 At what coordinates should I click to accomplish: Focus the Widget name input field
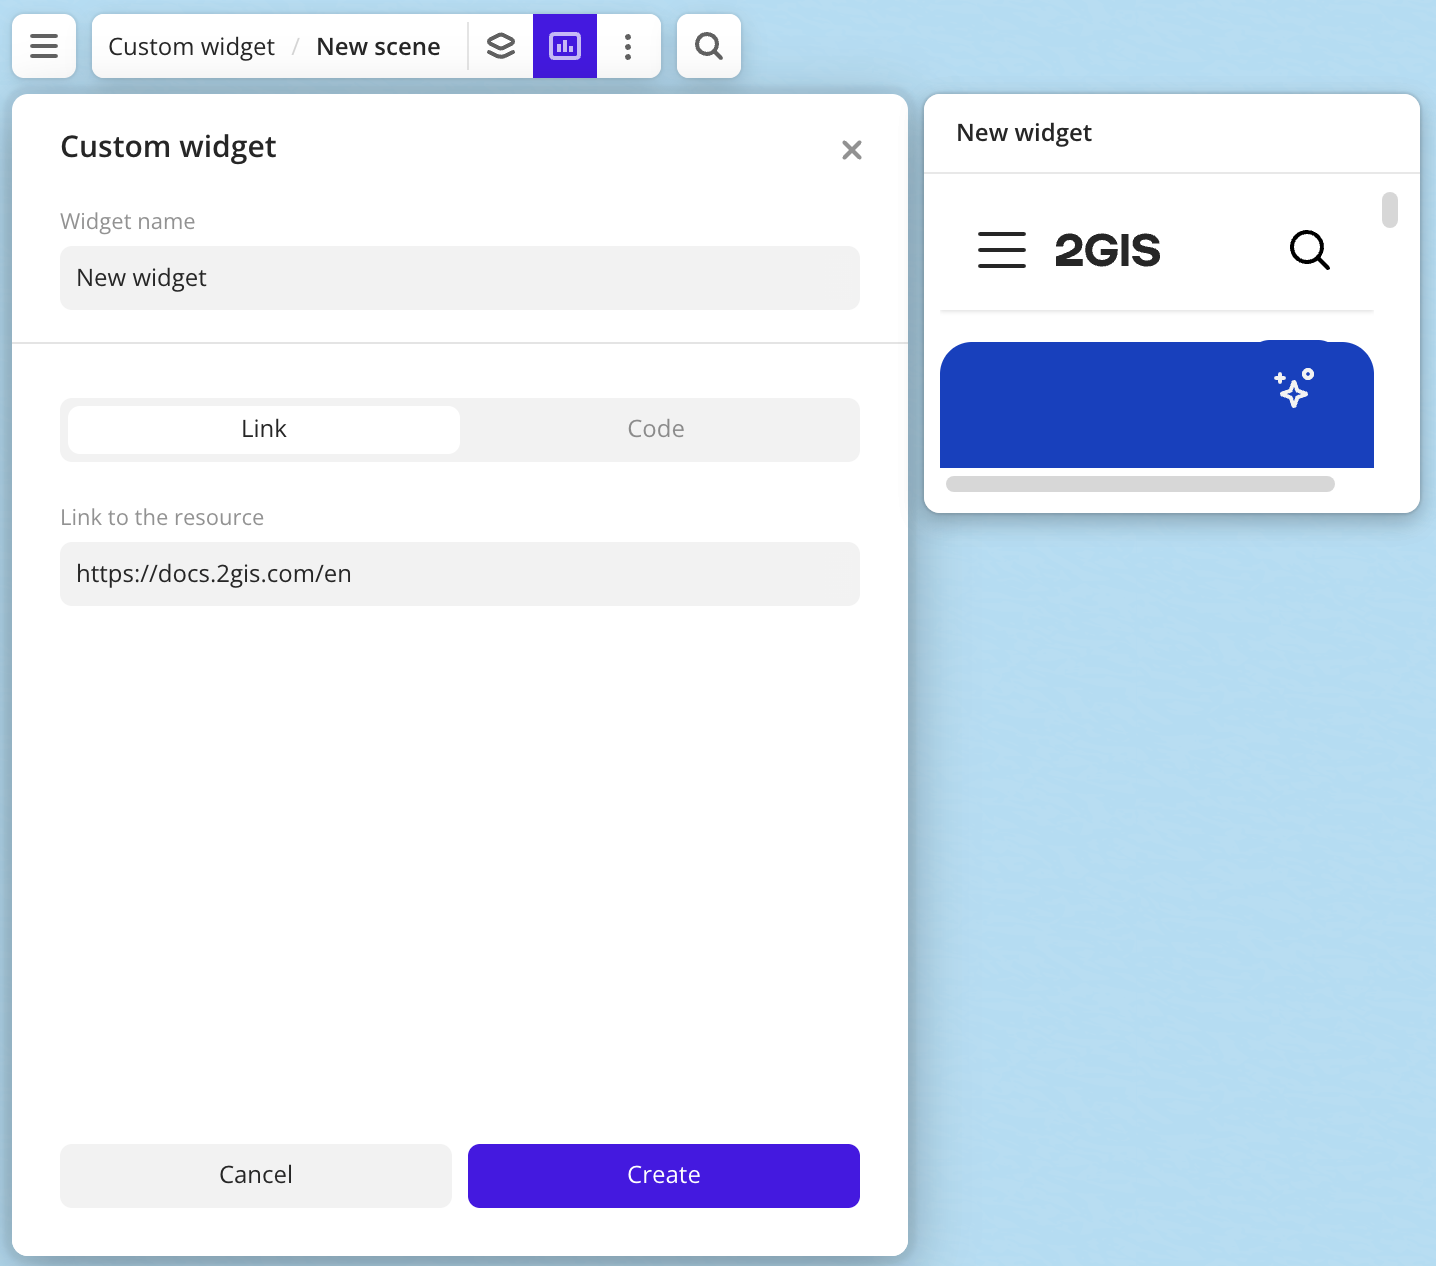pos(460,278)
